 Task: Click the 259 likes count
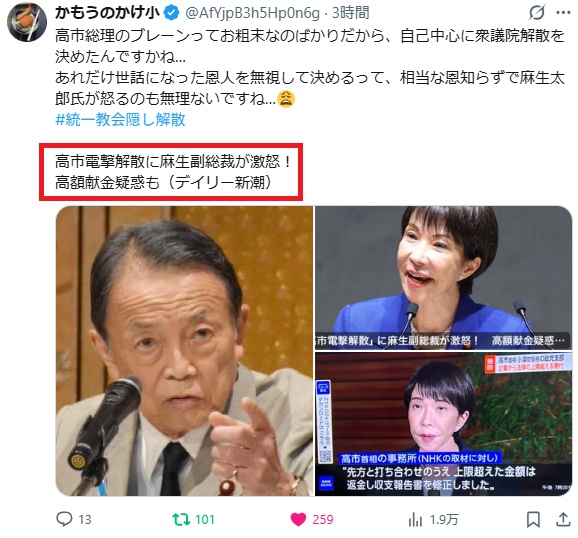(x=323, y=520)
